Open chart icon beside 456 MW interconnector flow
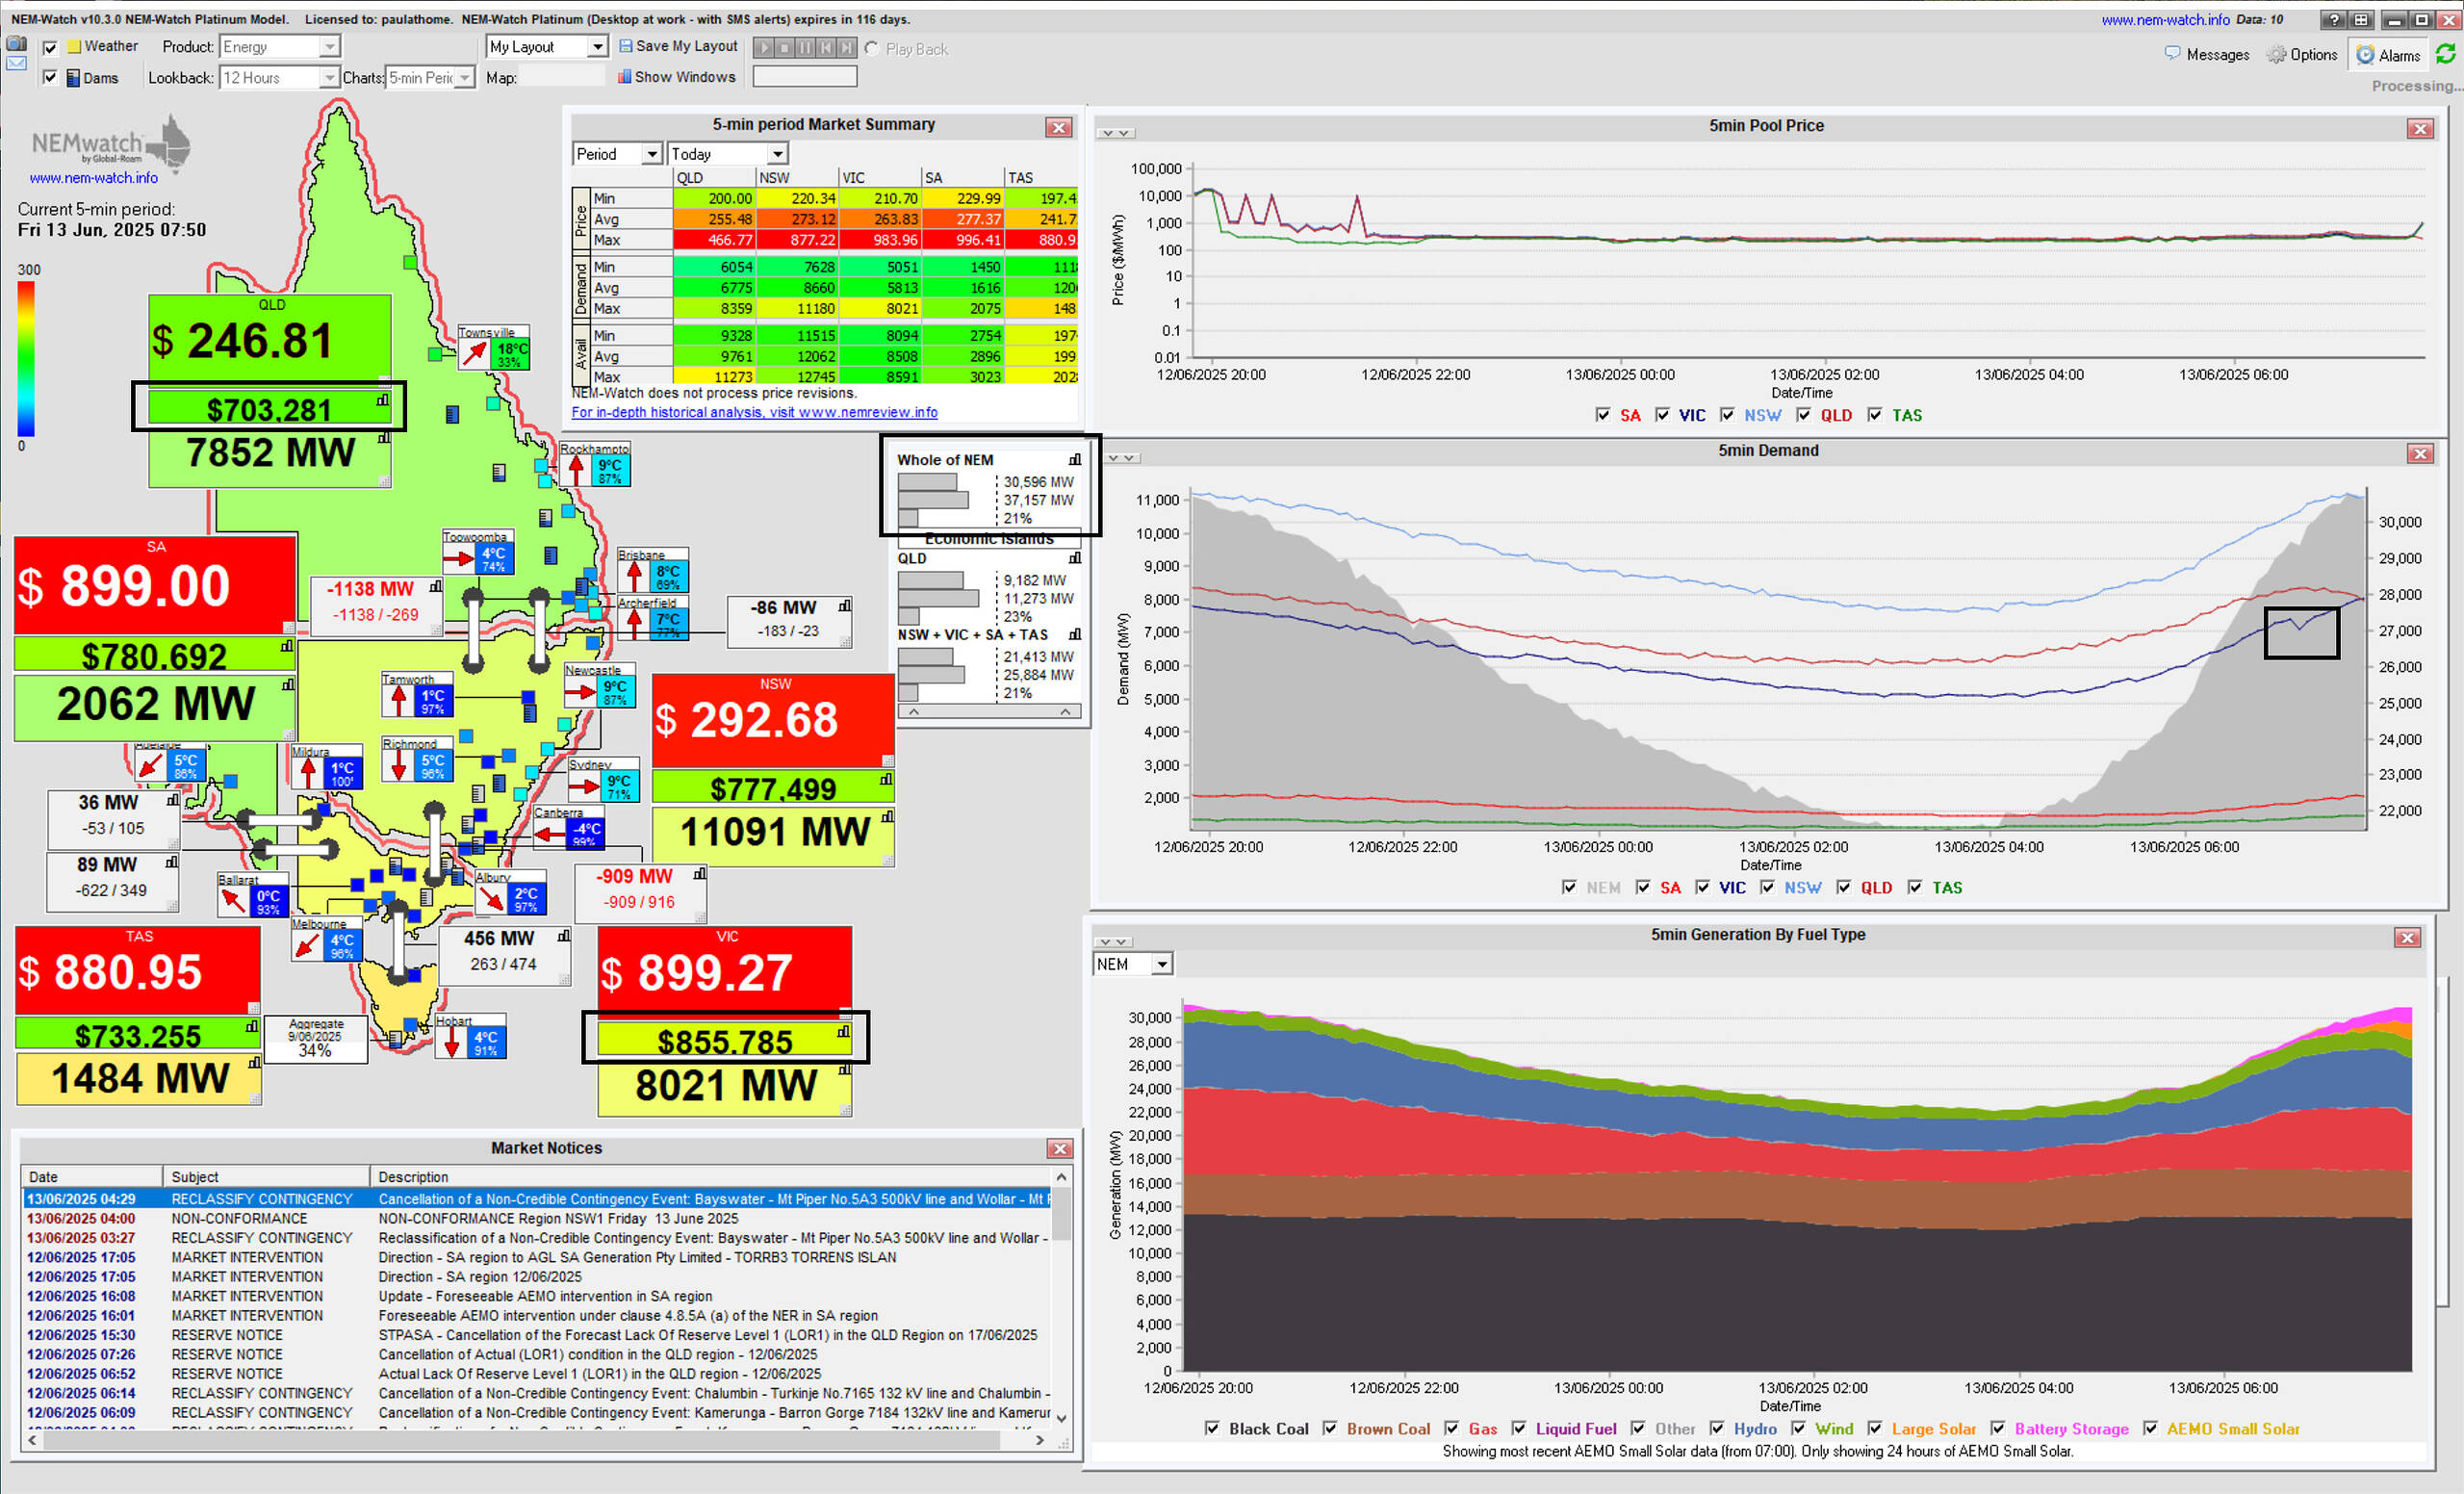Image resolution: width=2464 pixels, height=1494 pixels. coord(564,936)
